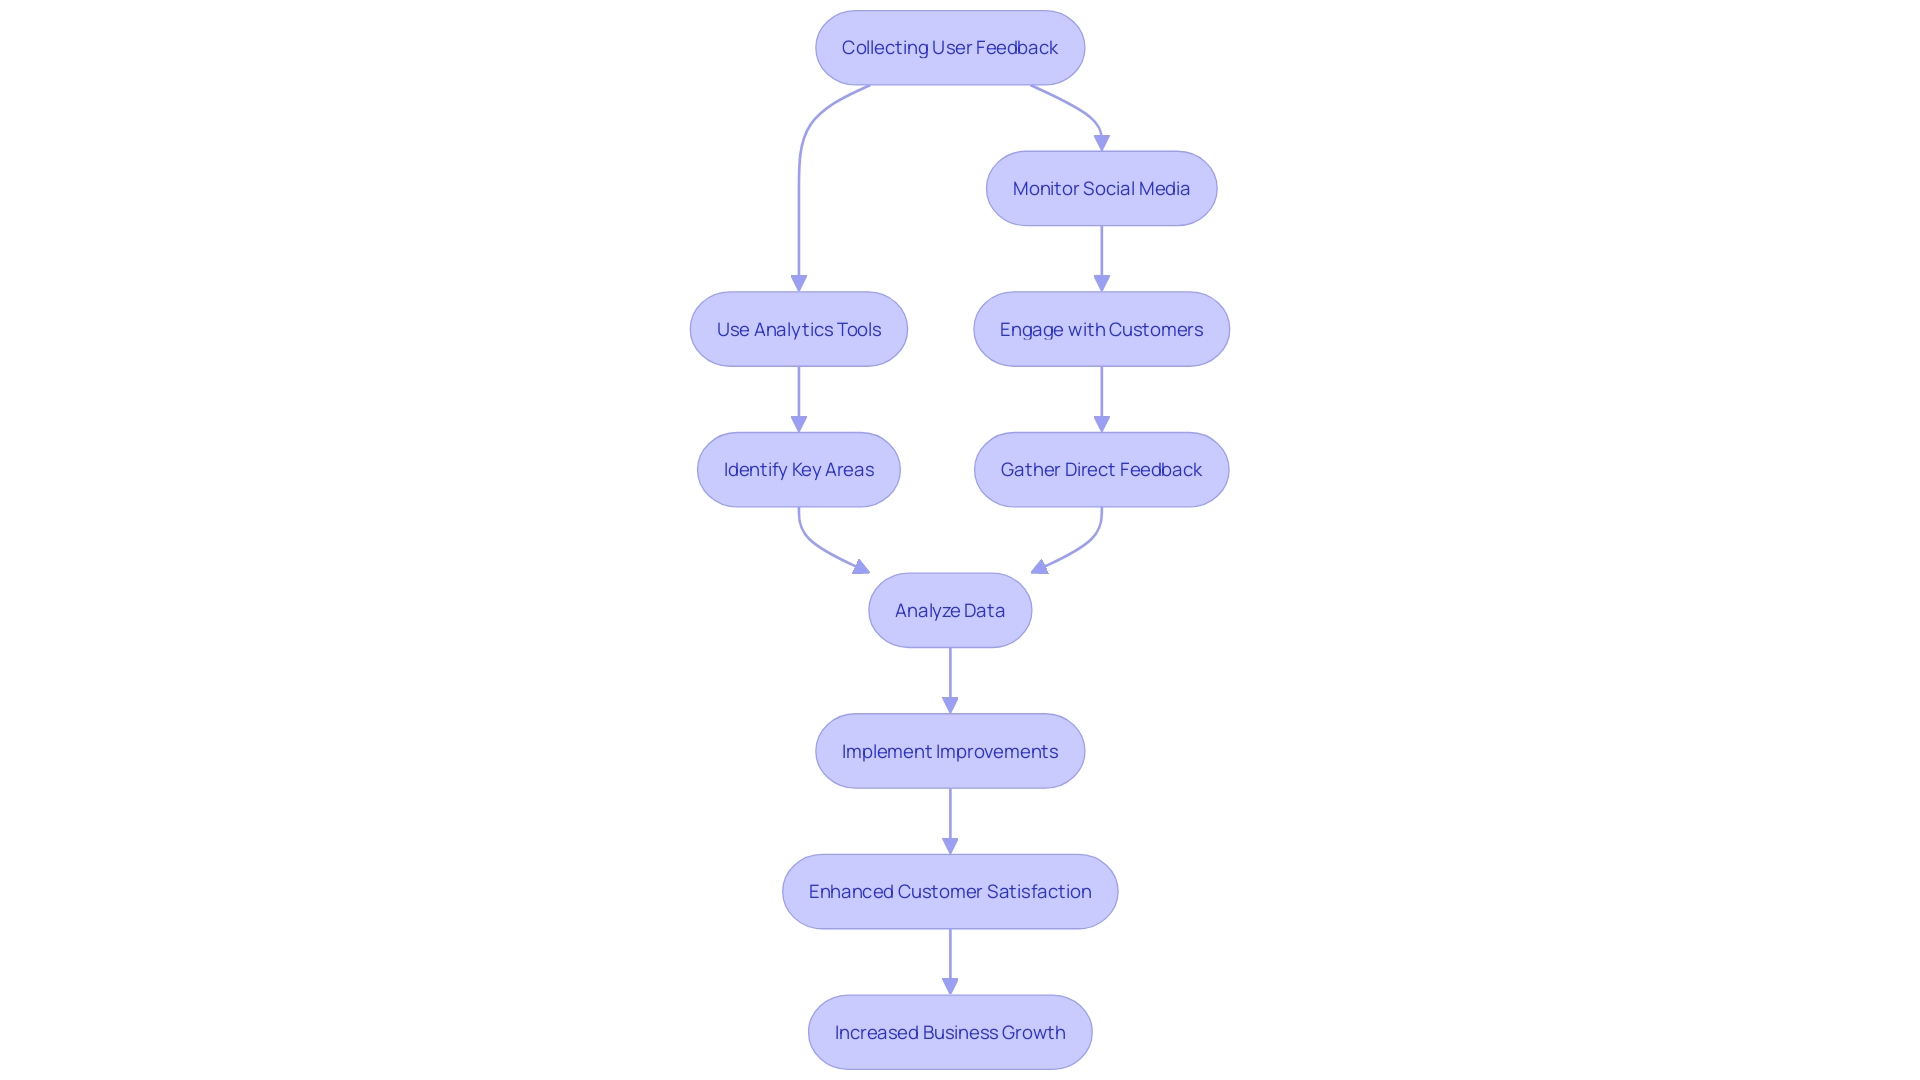The height and width of the screenshot is (1080, 1920).
Task: Expand the right branch from Collecting Feedback
Action: click(1100, 187)
